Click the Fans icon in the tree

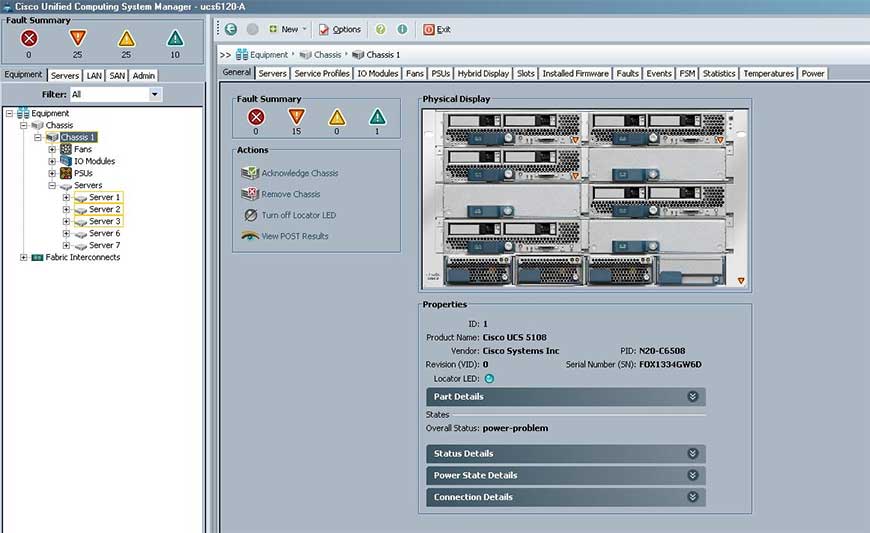coord(66,149)
